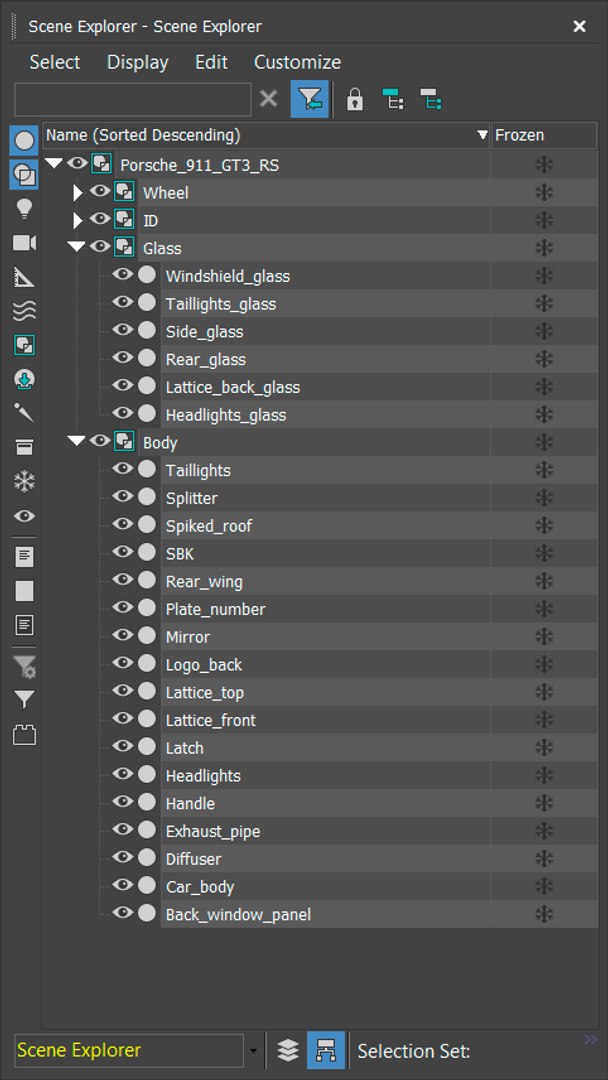Viewport: 608px width, 1080px height.
Task: Toggle visibility of Wheel group
Action: click(100, 191)
